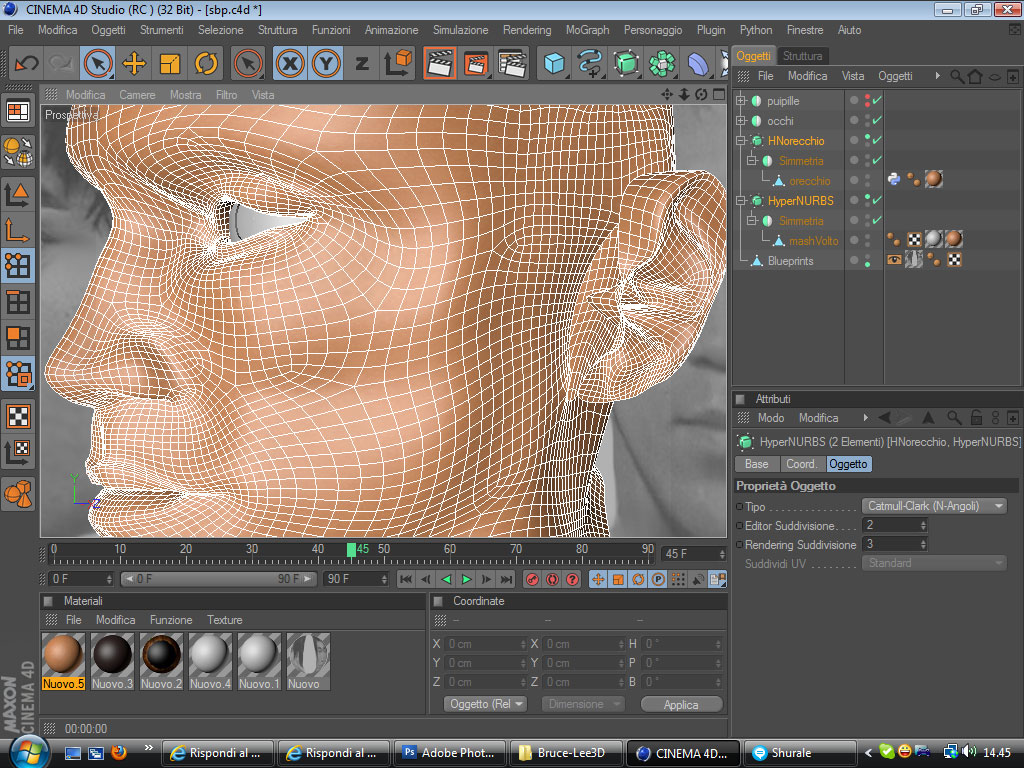Click the Undo arrow icon
Image resolution: width=1024 pixels, height=768 pixels.
click(x=26, y=64)
